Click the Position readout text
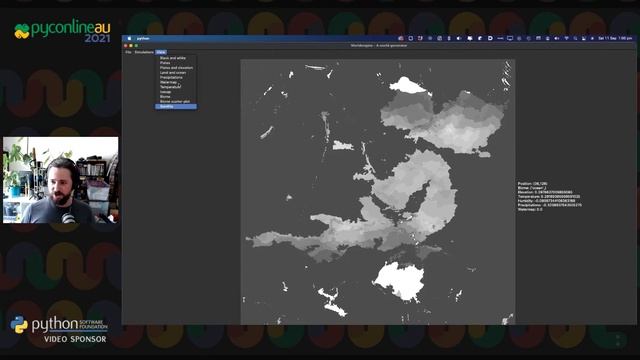This screenshot has height=360, width=640. [533, 184]
